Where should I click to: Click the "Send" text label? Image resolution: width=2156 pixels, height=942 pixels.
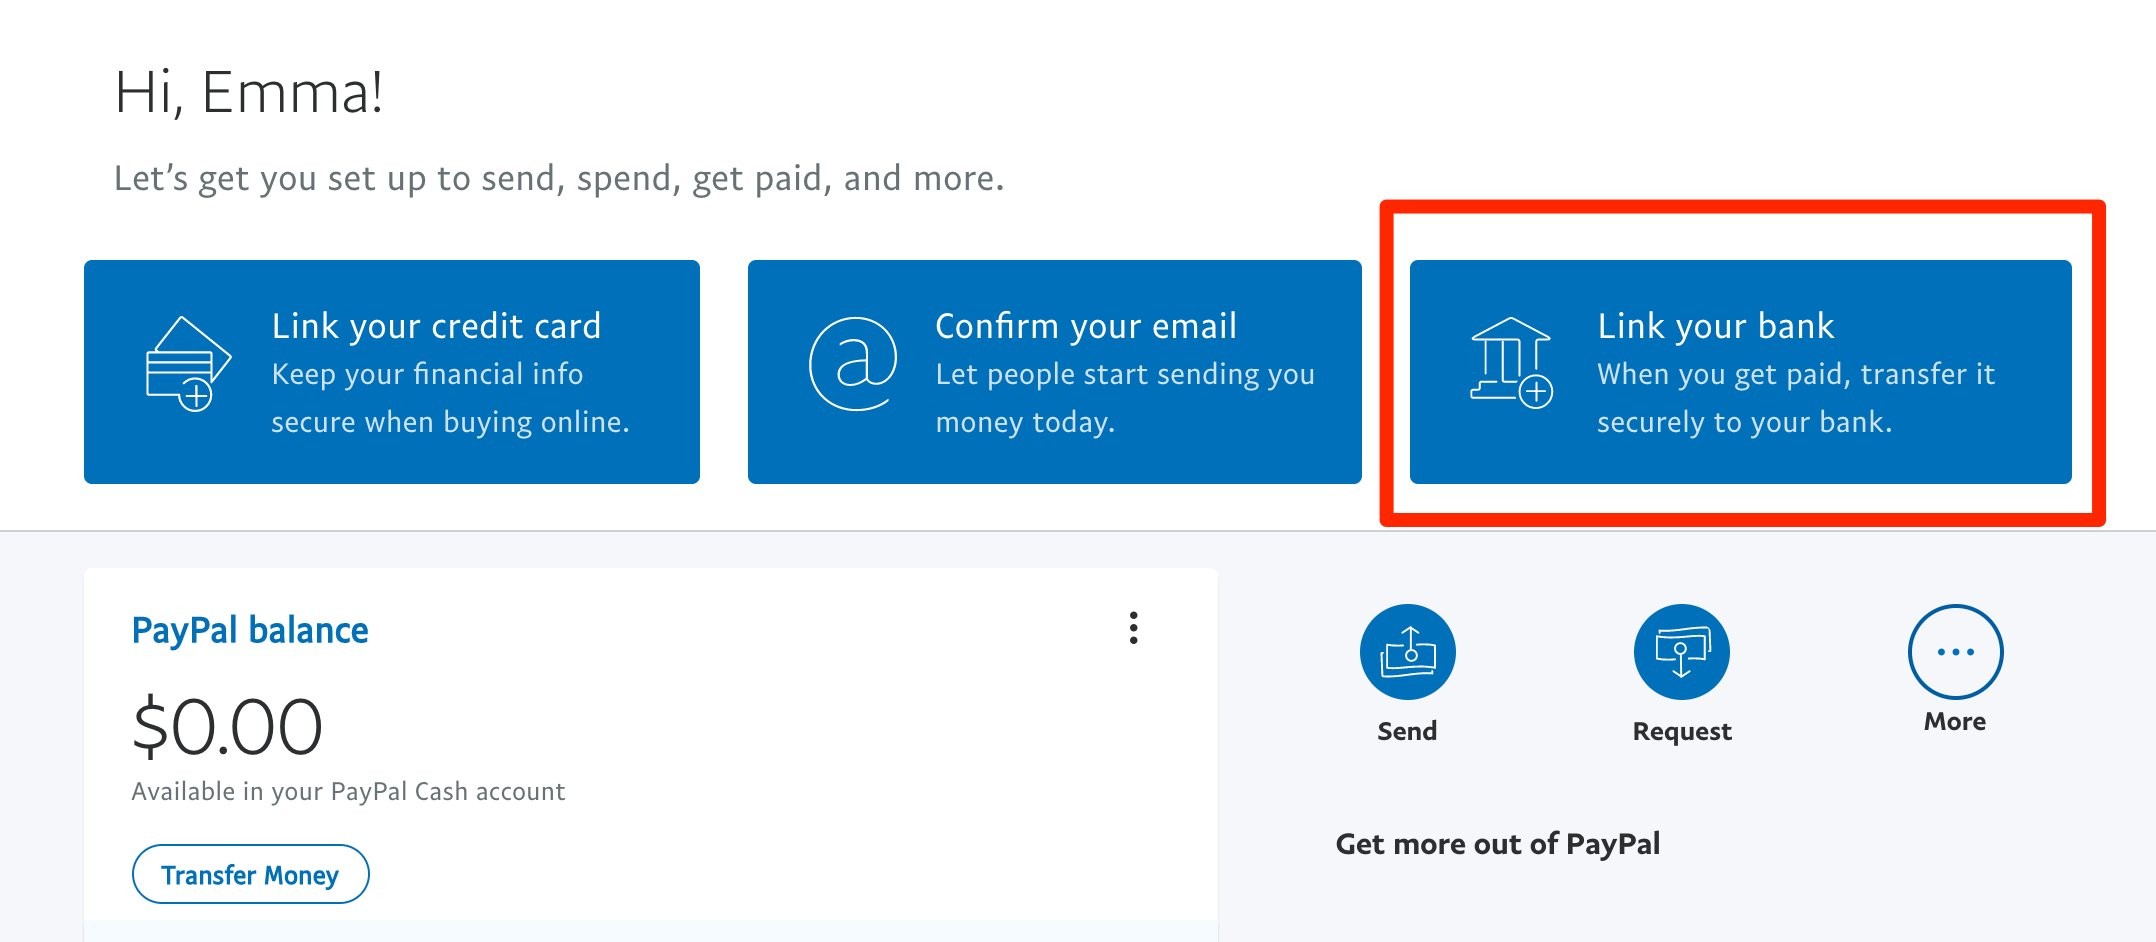point(1407,731)
